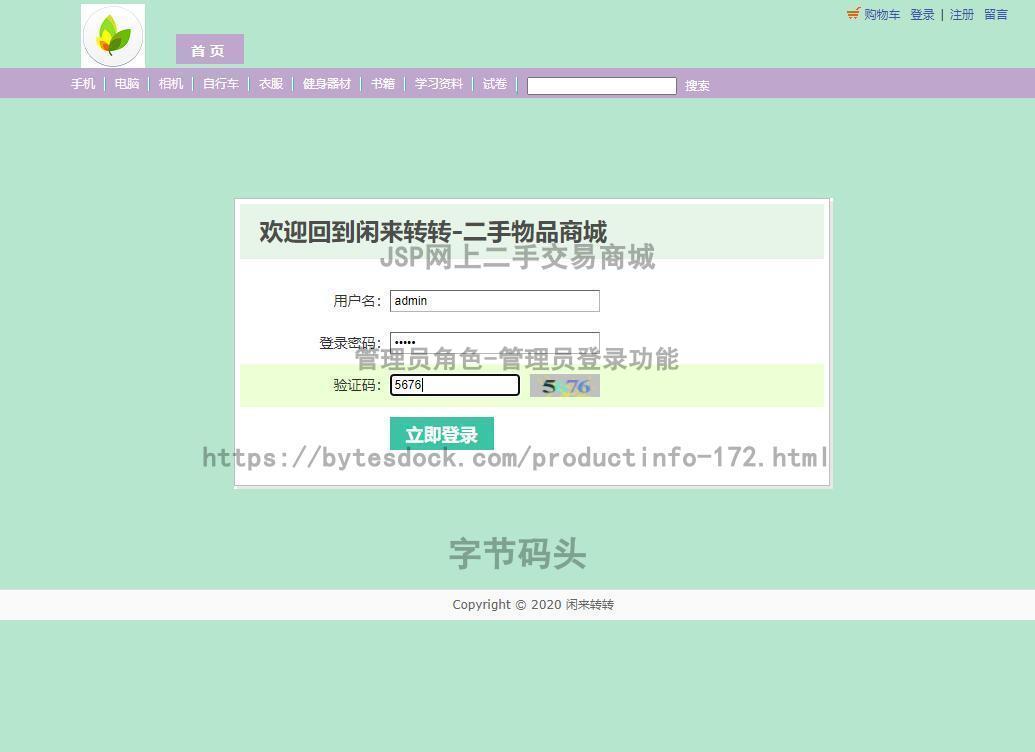Screen dimensions: 1035x752
Task: Click inside the 用户名 username field
Action: point(494,300)
